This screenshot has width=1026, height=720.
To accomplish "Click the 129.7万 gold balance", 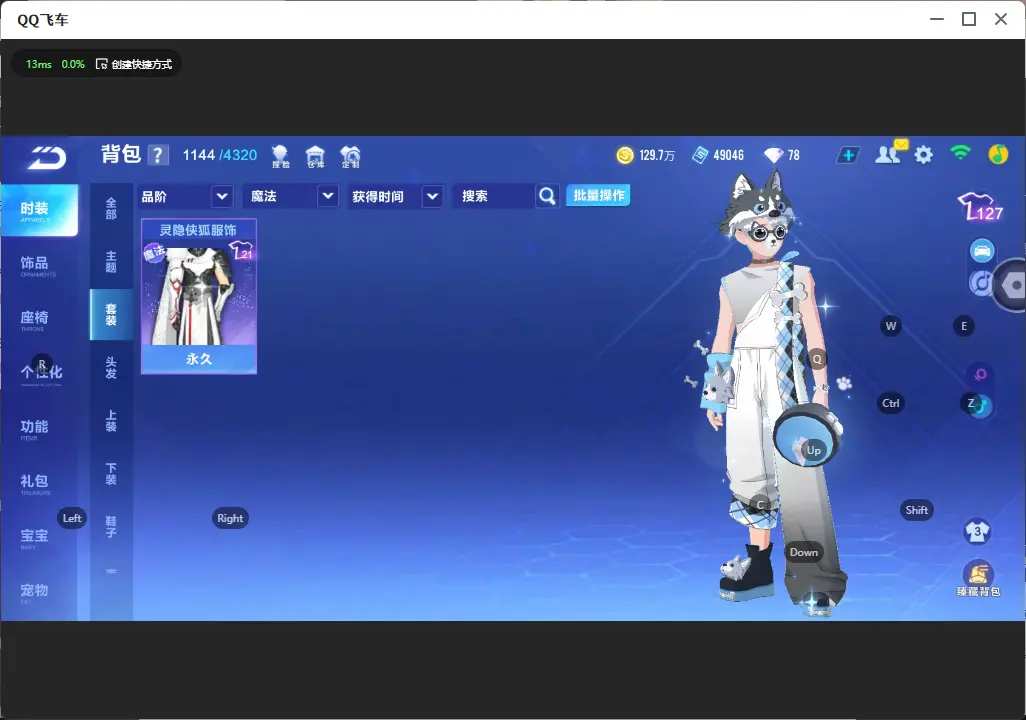I will 657,155.
